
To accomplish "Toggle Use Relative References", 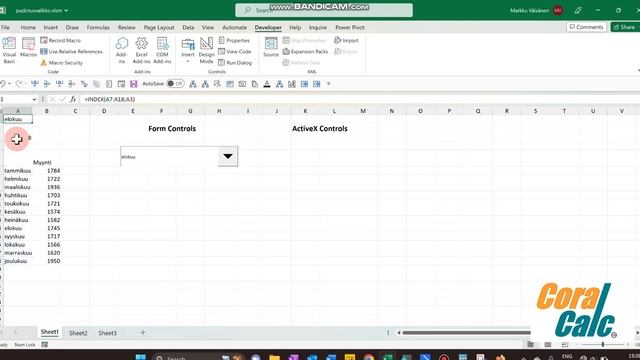I will coord(71,51).
